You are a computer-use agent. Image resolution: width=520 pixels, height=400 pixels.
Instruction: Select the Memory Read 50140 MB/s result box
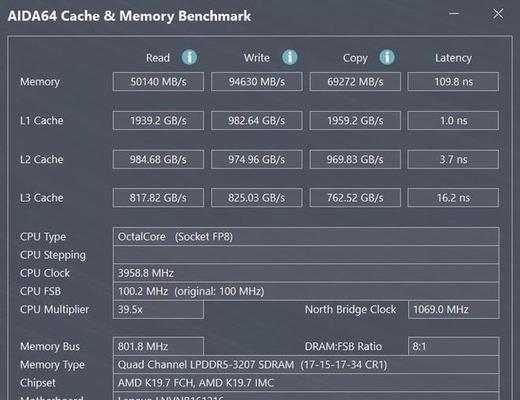tap(158, 82)
